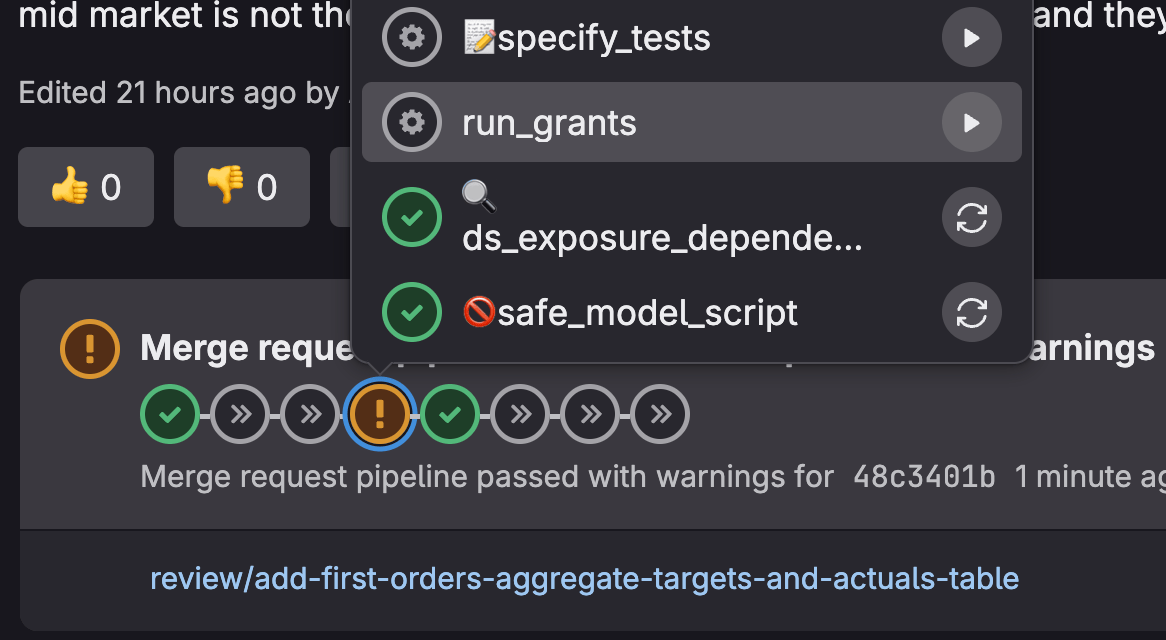1166x640 pixels.
Task: Open the second passed pipeline stage
Action: (x=450, y=414)
